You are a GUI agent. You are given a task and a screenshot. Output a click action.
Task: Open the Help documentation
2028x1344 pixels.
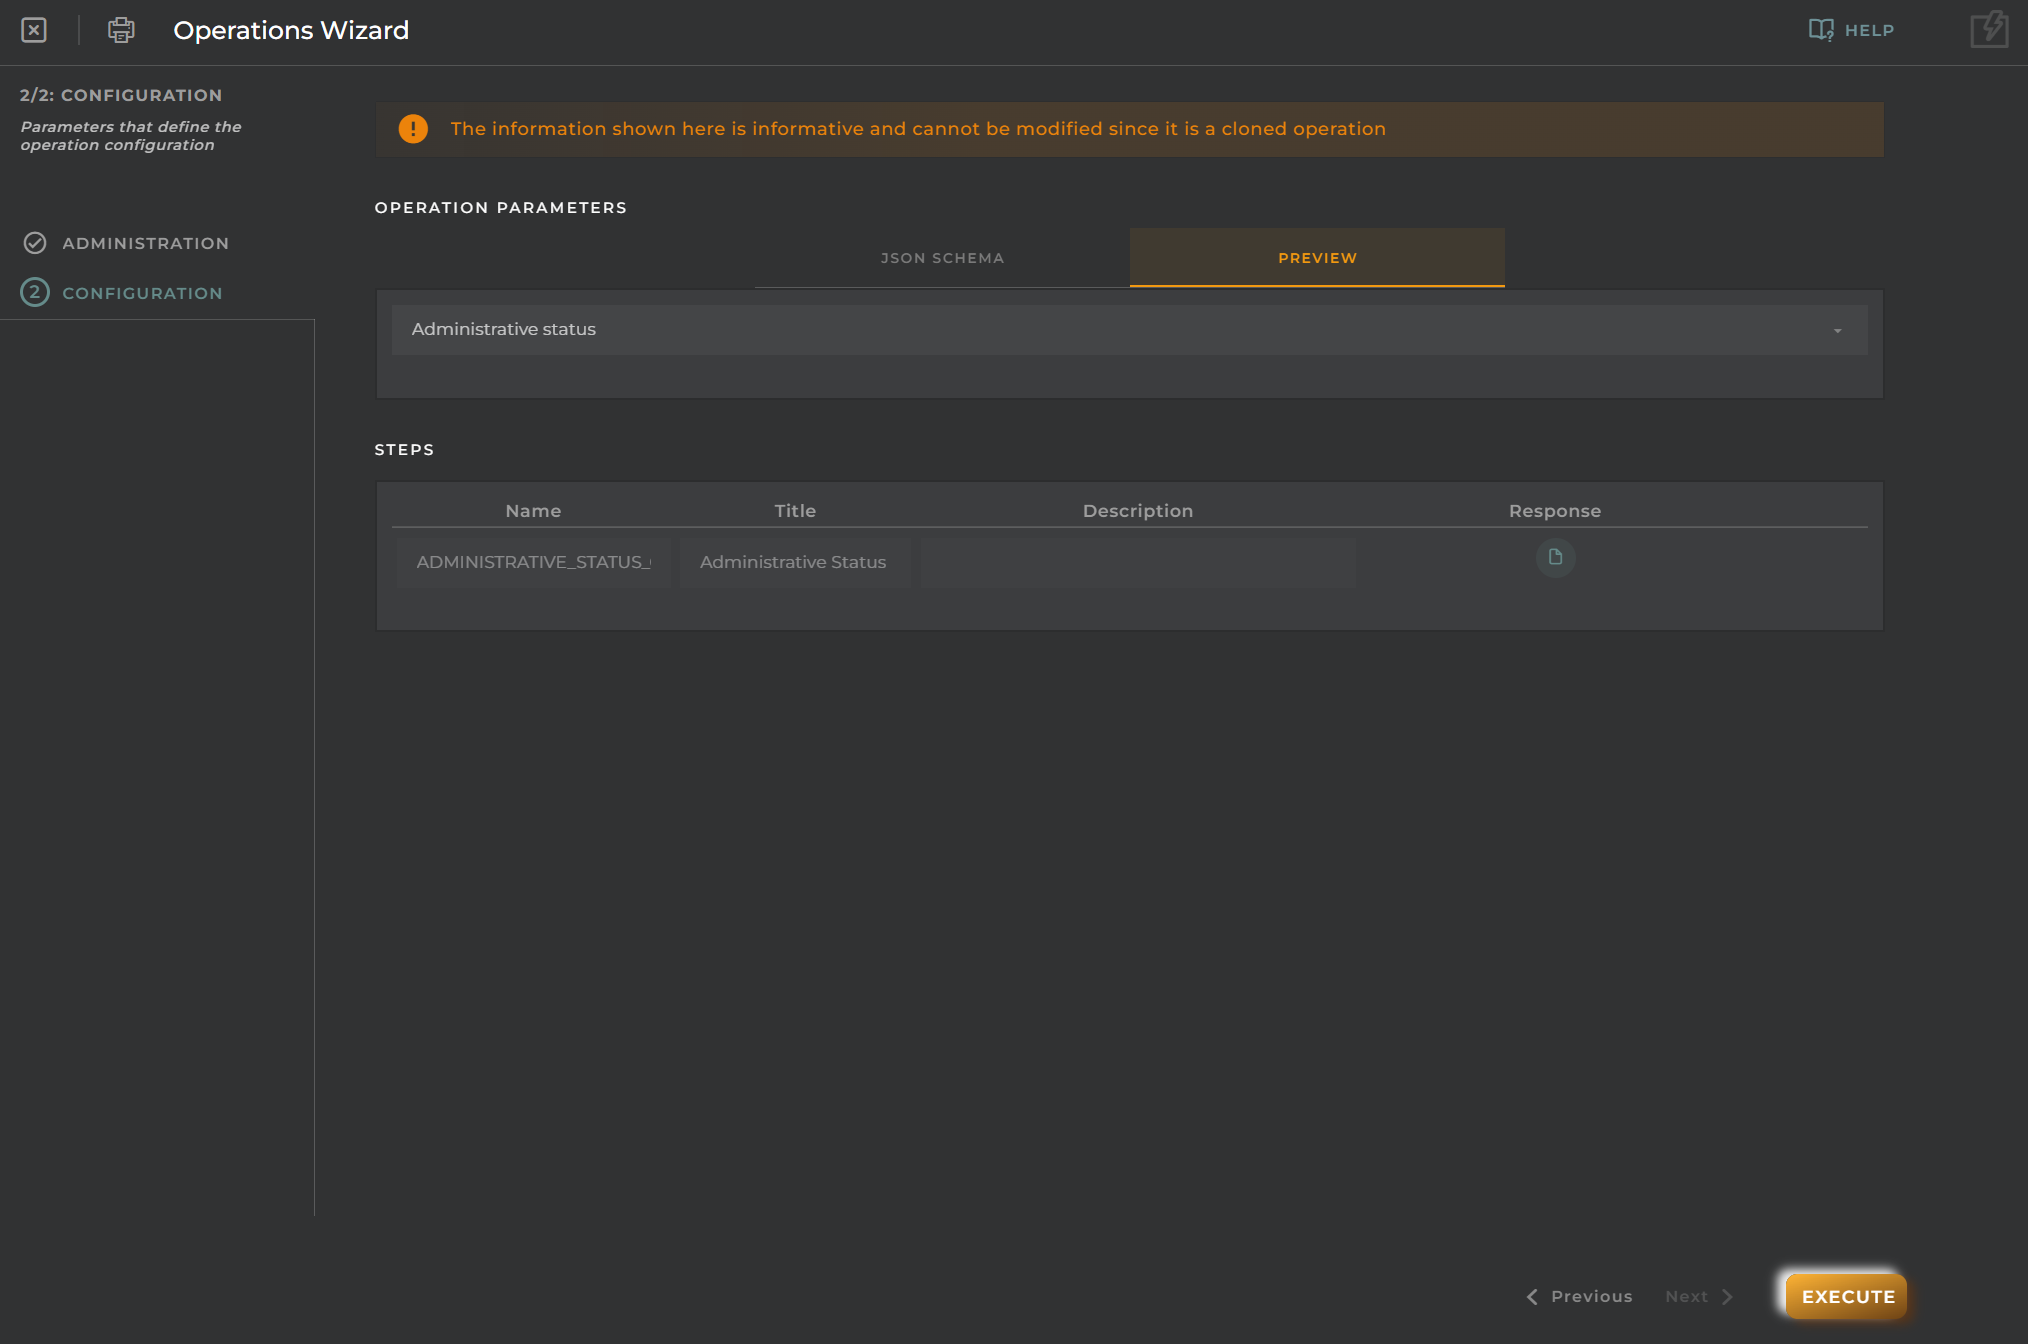tap(1851, 30)
